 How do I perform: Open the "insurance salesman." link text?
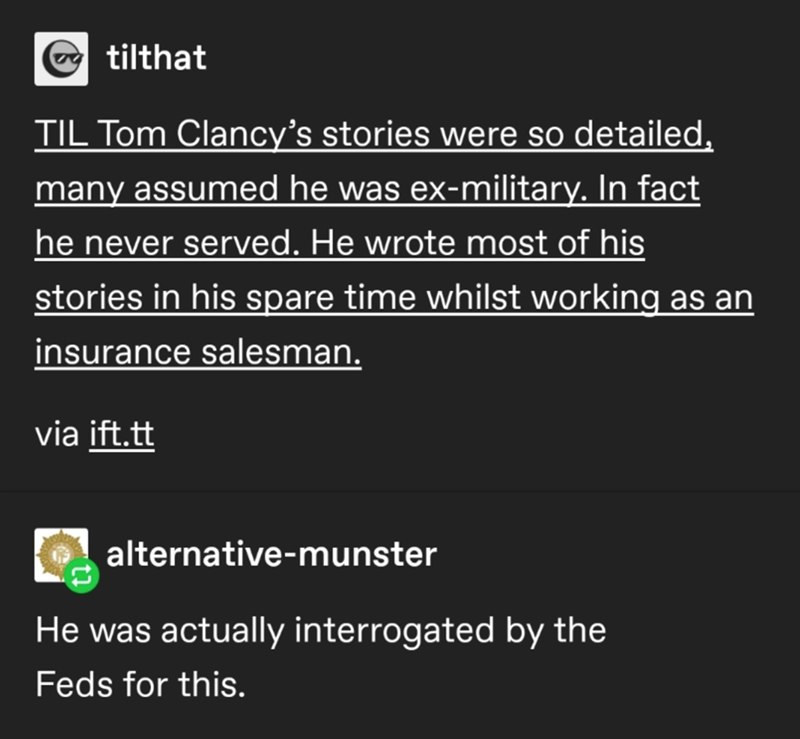(x=198, y=353)
